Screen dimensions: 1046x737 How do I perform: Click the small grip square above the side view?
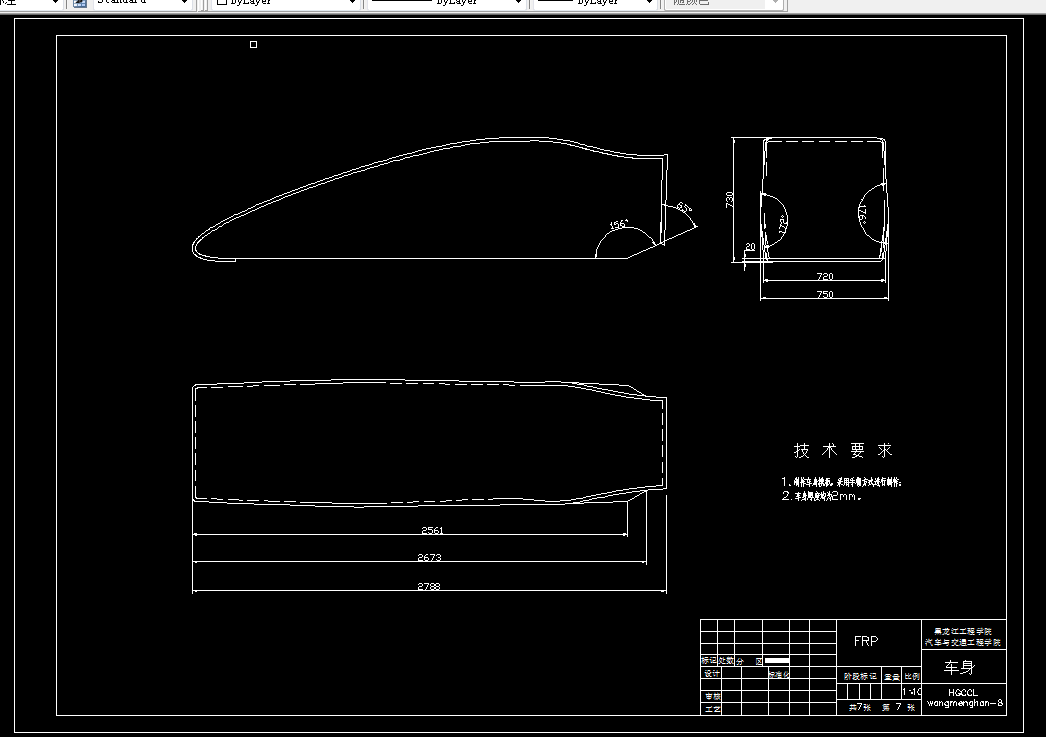click(x=253, y=45)
